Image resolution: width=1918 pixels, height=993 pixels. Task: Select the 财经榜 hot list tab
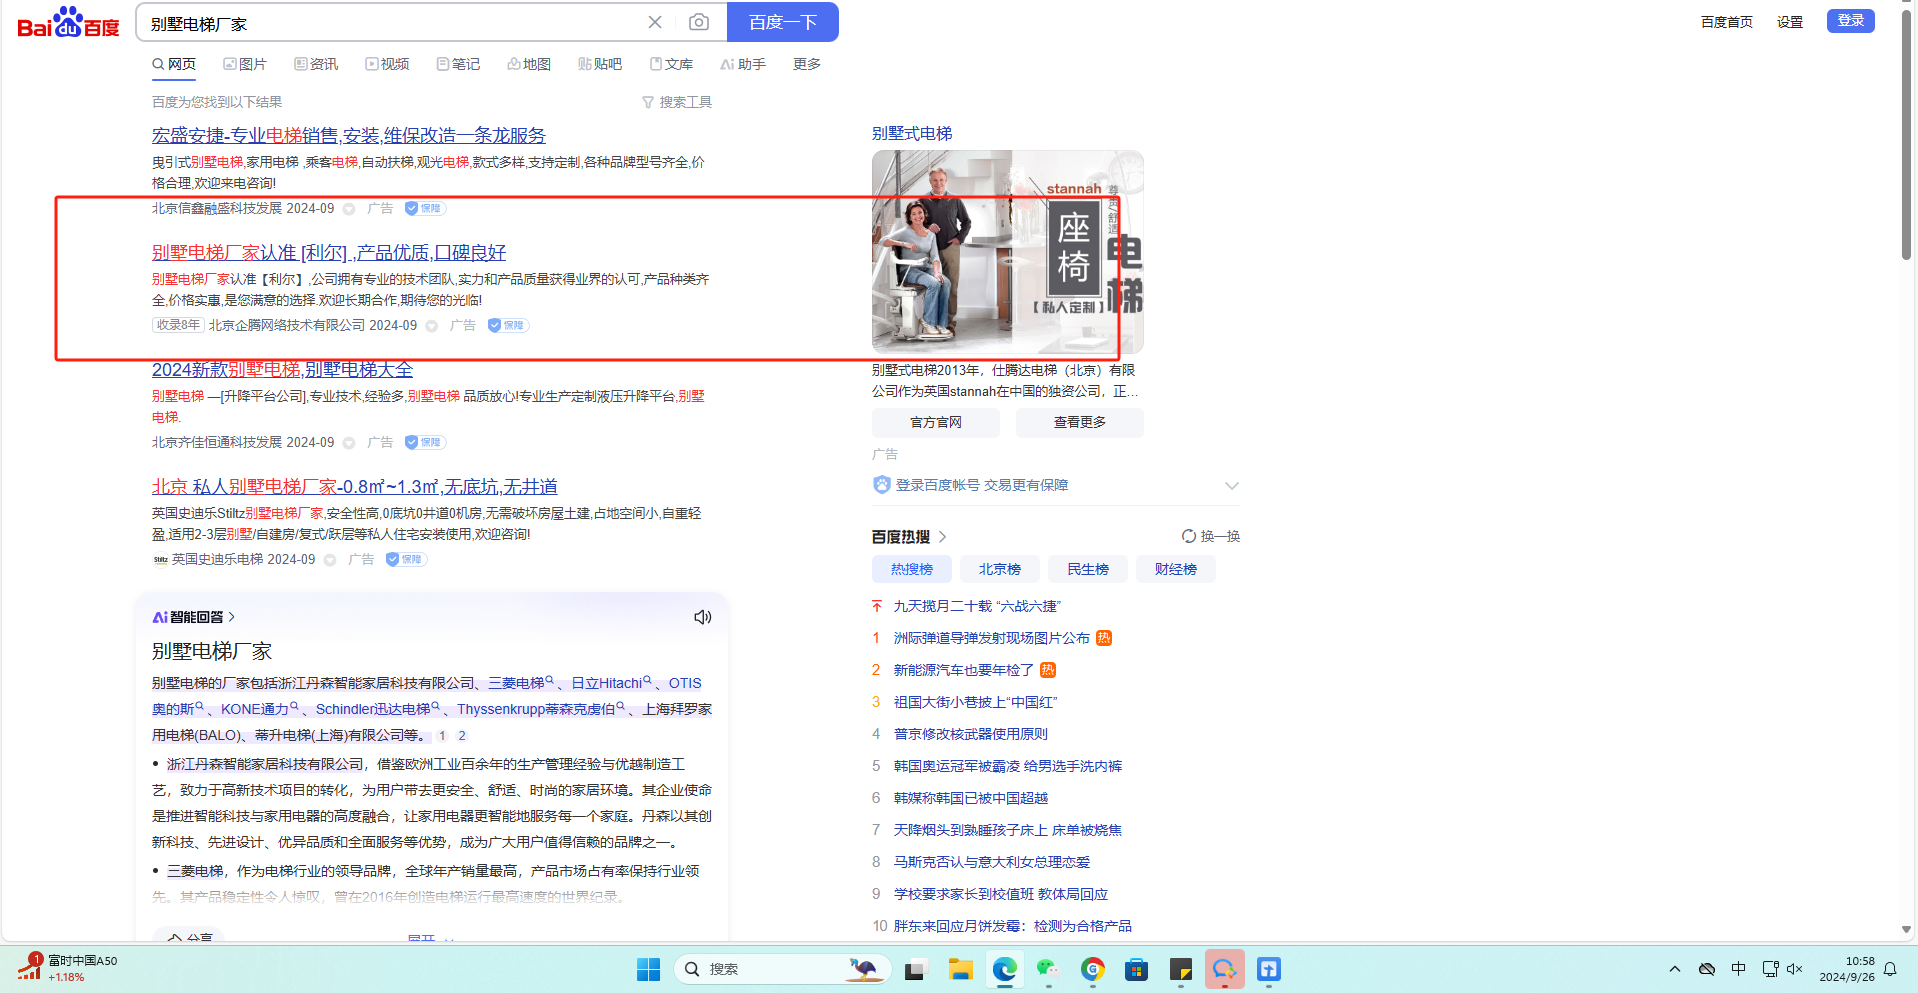click(1176, 569)
